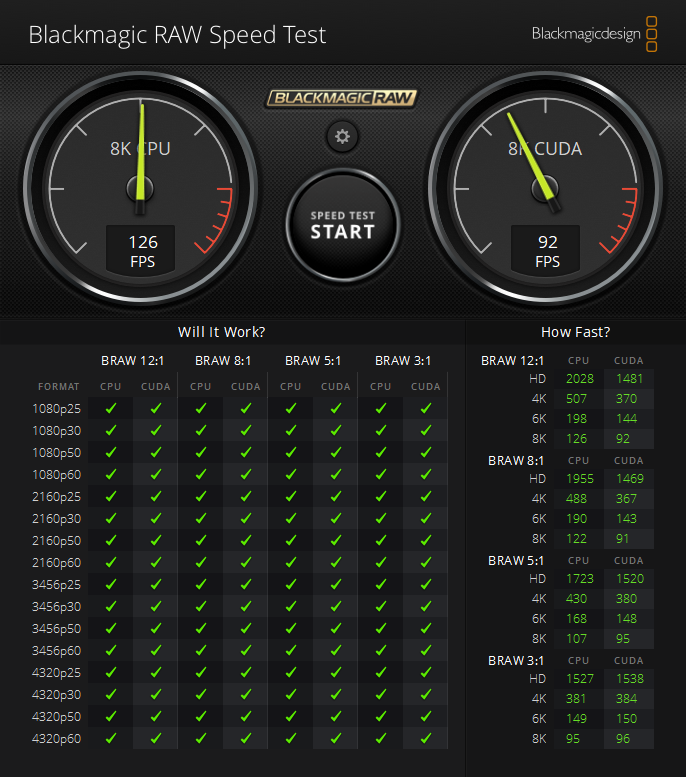Viewport: 686px width, 777px height.
Task: Click the 2160p50 BRAW 3:1 CPU checkmark
Action: tap(381, 540)
